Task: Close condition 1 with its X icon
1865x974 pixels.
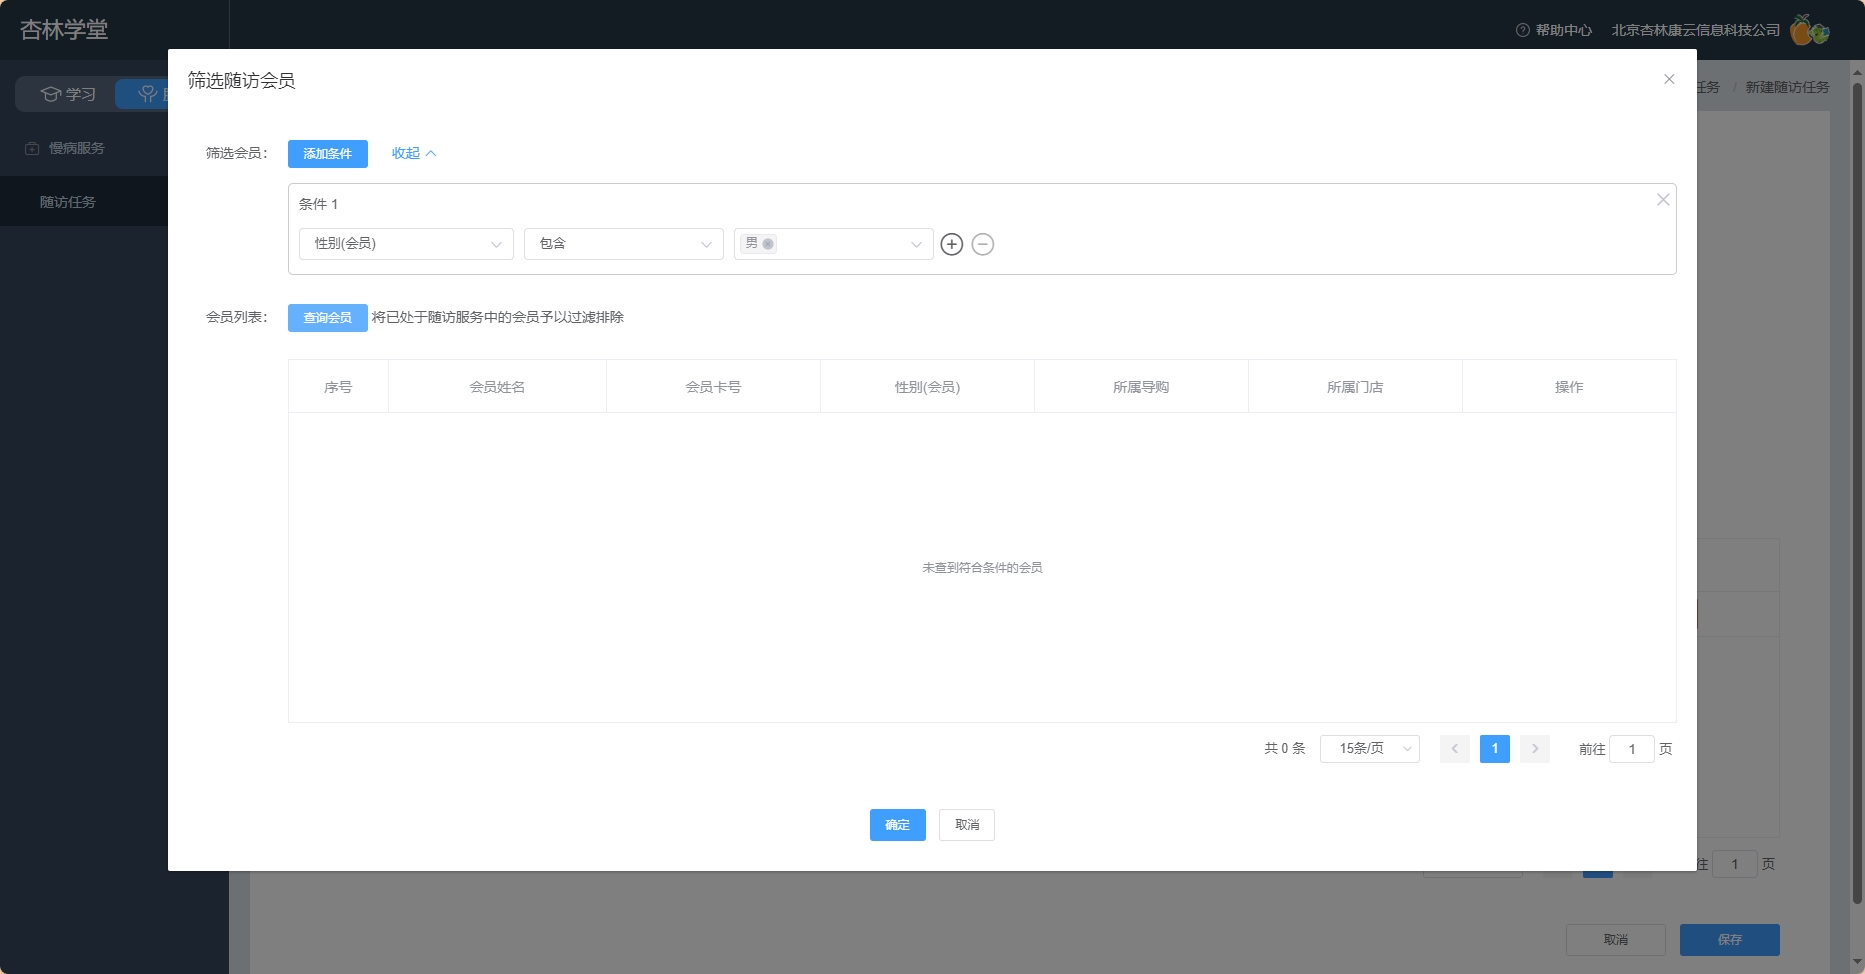Action: tap(1663, 200)
